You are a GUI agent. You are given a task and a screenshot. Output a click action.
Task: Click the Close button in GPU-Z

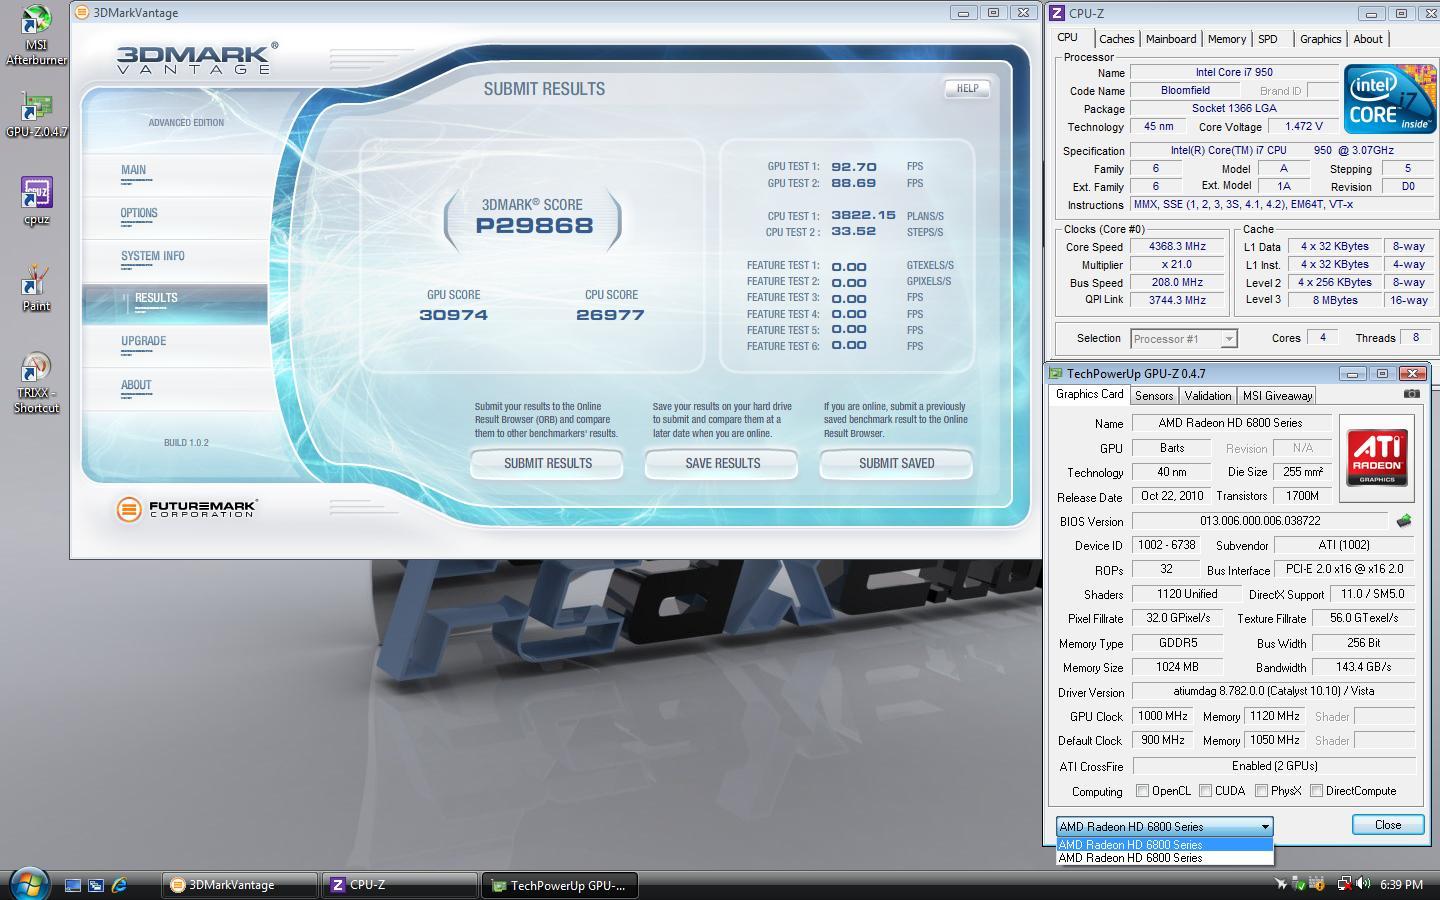[1388, 825]
